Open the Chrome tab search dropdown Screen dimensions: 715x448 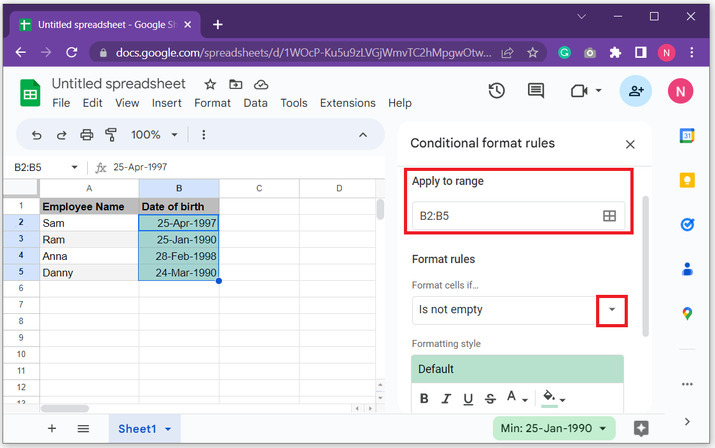[x=581, y=16]
